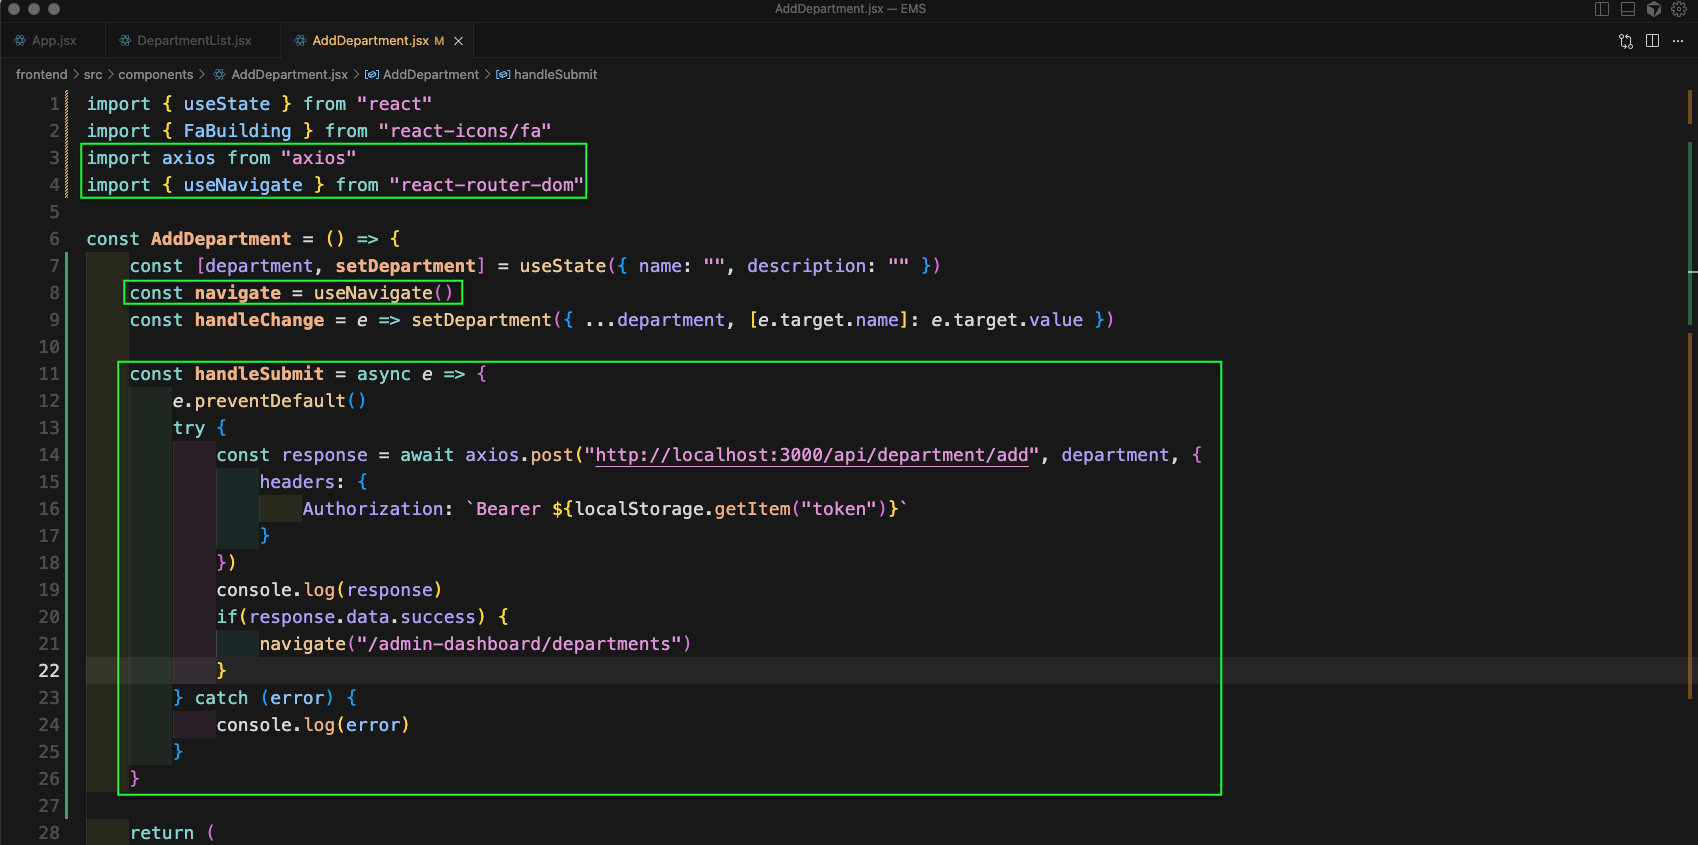The image size is (1698, 845).
Task: Click the src breadcrumb folder
Action: click(x=93, y=75)
